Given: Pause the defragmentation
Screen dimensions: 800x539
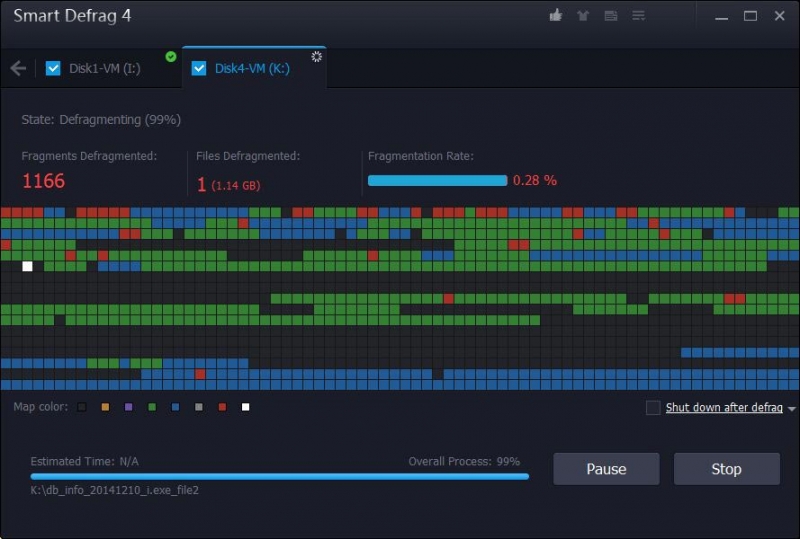Looking at the screenshot, I should (606, 469).
